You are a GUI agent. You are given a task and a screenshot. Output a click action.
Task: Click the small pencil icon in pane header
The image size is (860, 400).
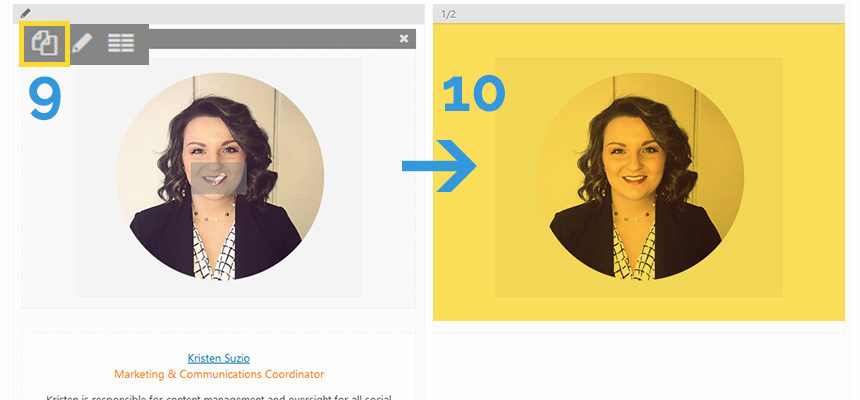(25, 13)
